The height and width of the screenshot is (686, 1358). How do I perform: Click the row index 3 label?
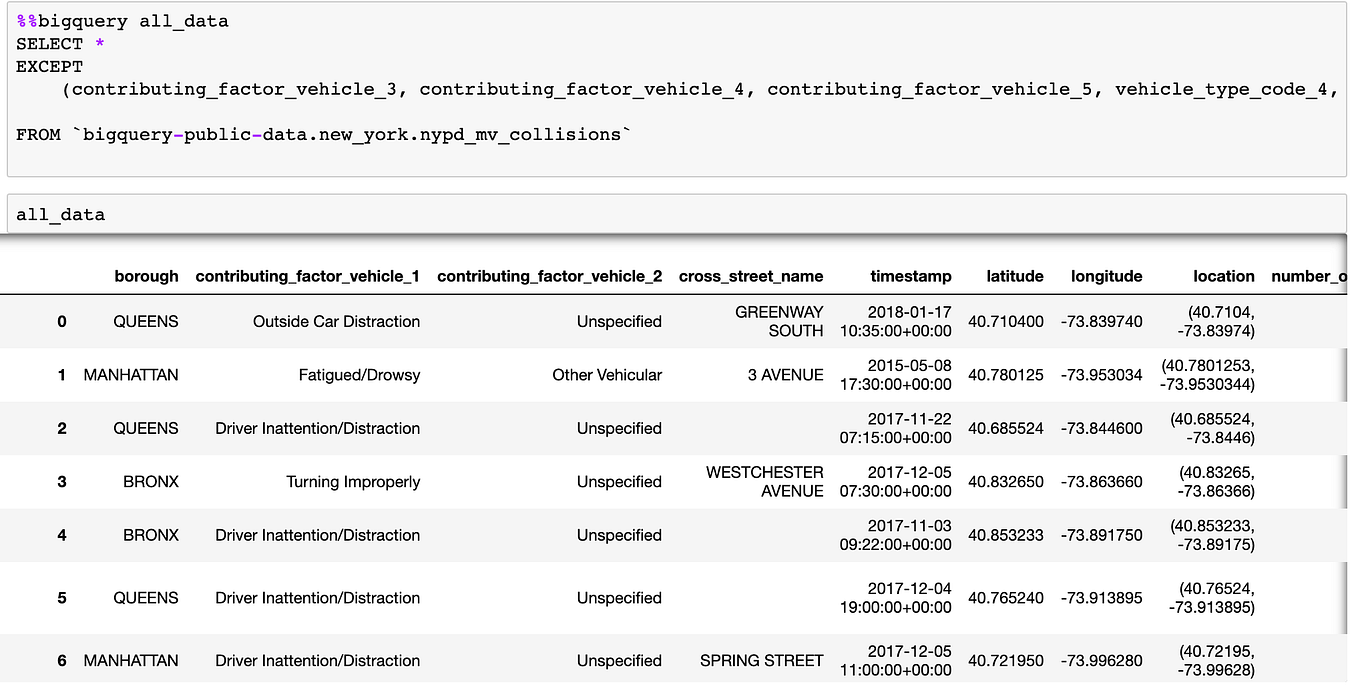(61, 481)
